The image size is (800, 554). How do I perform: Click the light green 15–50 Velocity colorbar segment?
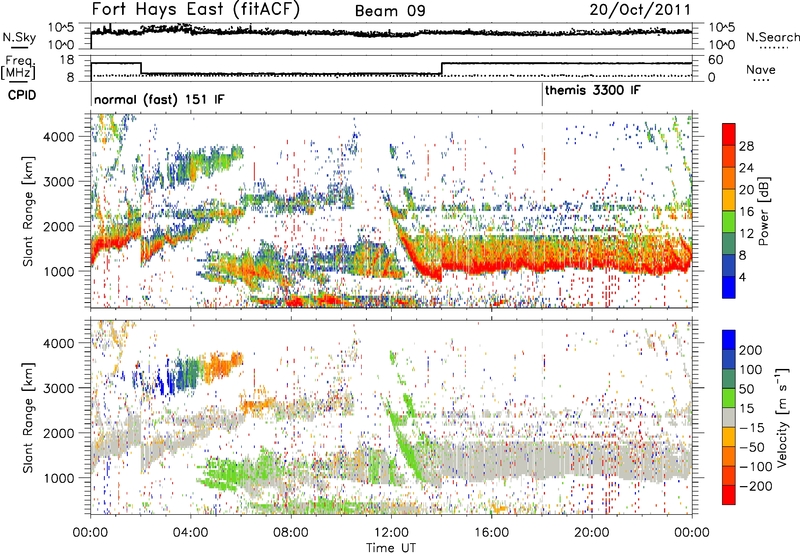pos(729,398)
